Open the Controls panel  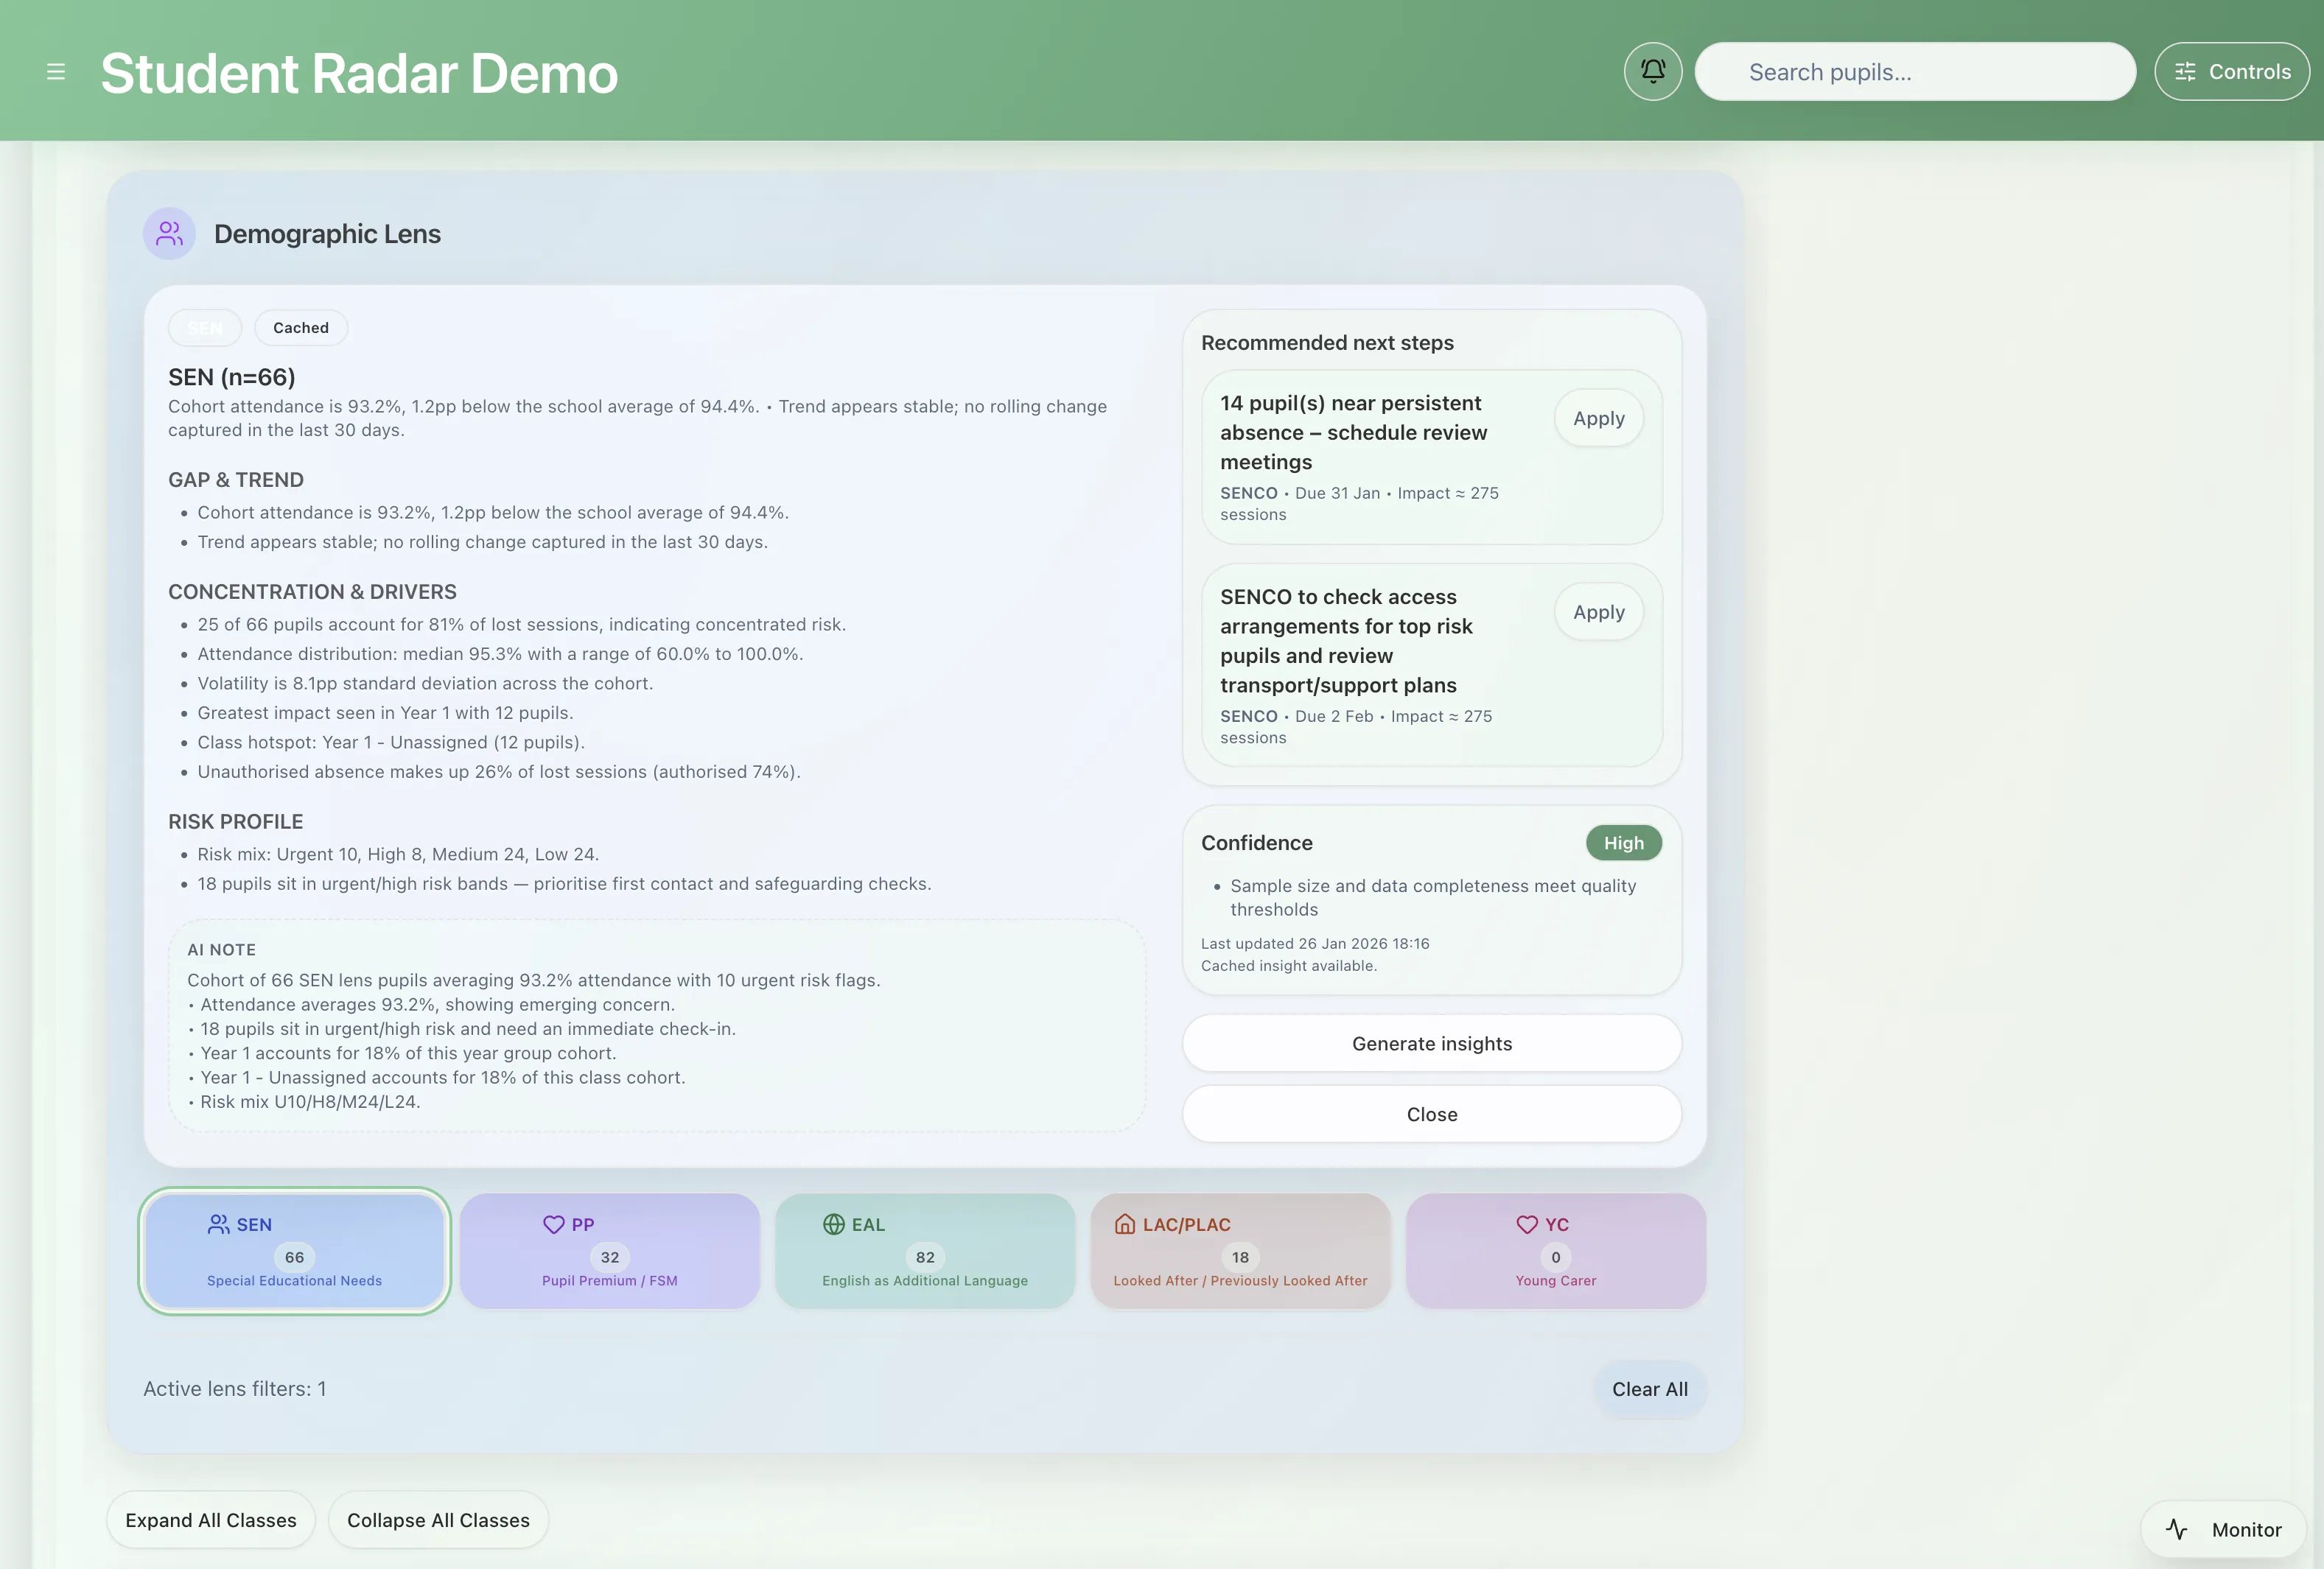[x=2231, y=72]
